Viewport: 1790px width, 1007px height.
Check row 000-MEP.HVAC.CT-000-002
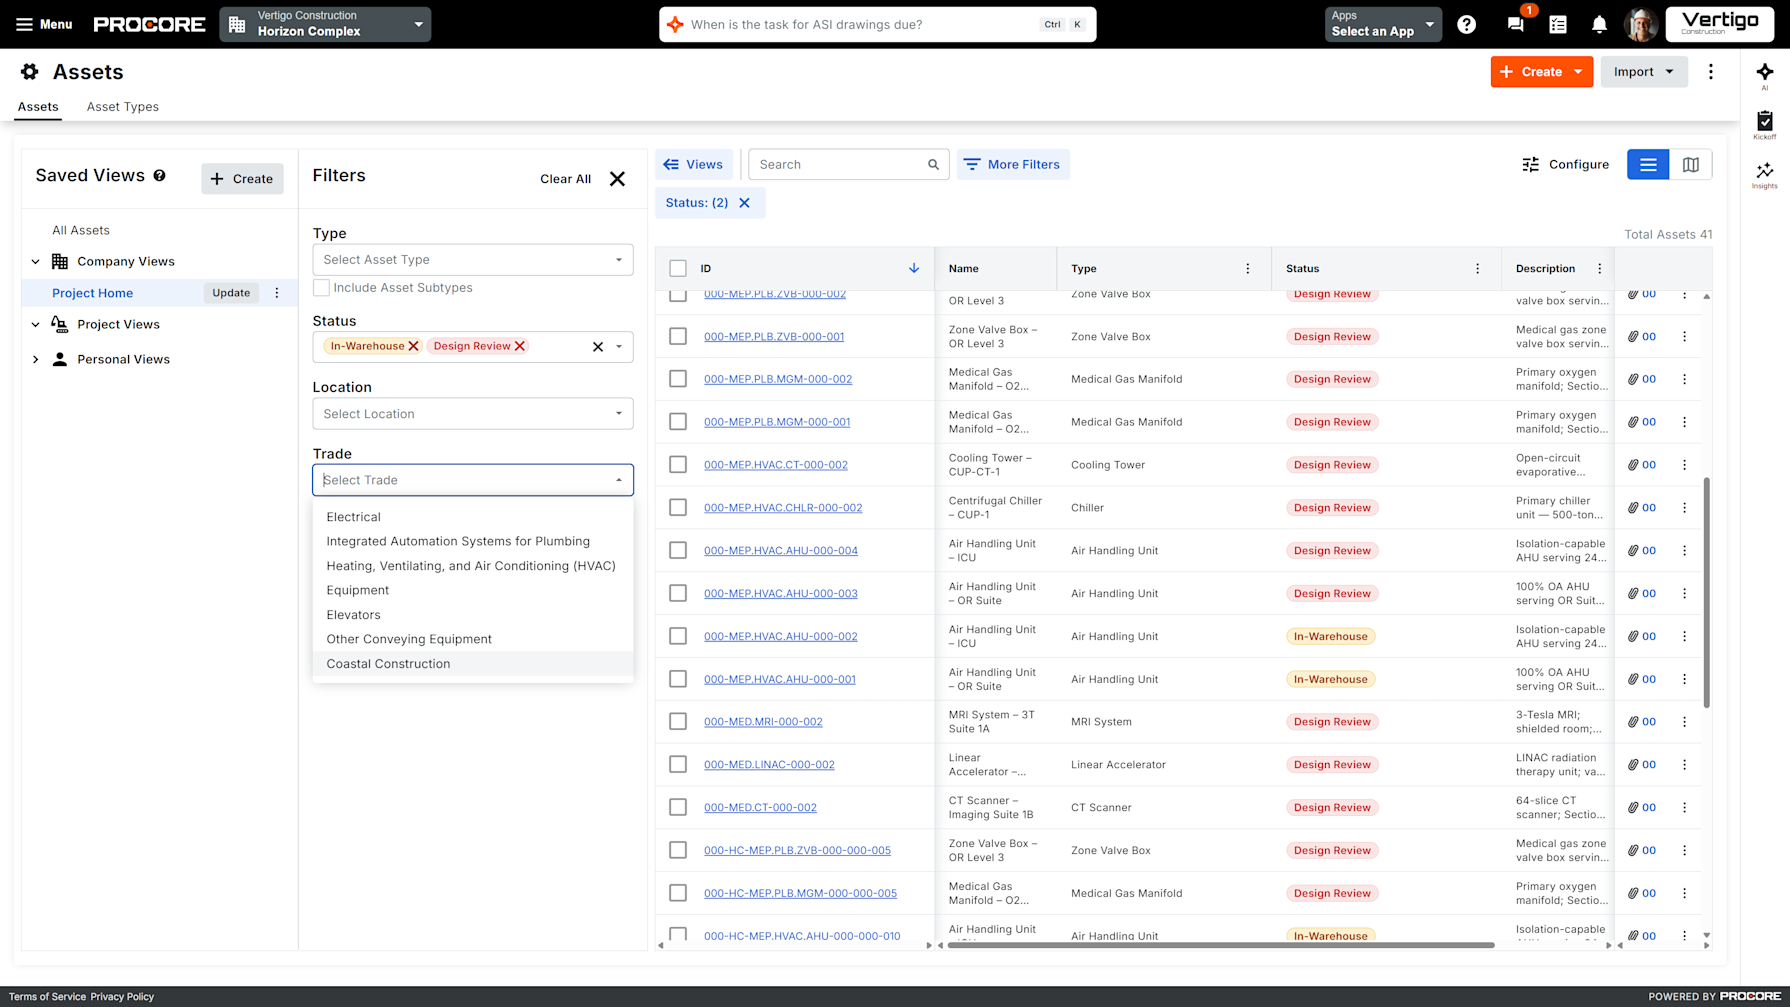pyautogui.click(x=678, y=465)
